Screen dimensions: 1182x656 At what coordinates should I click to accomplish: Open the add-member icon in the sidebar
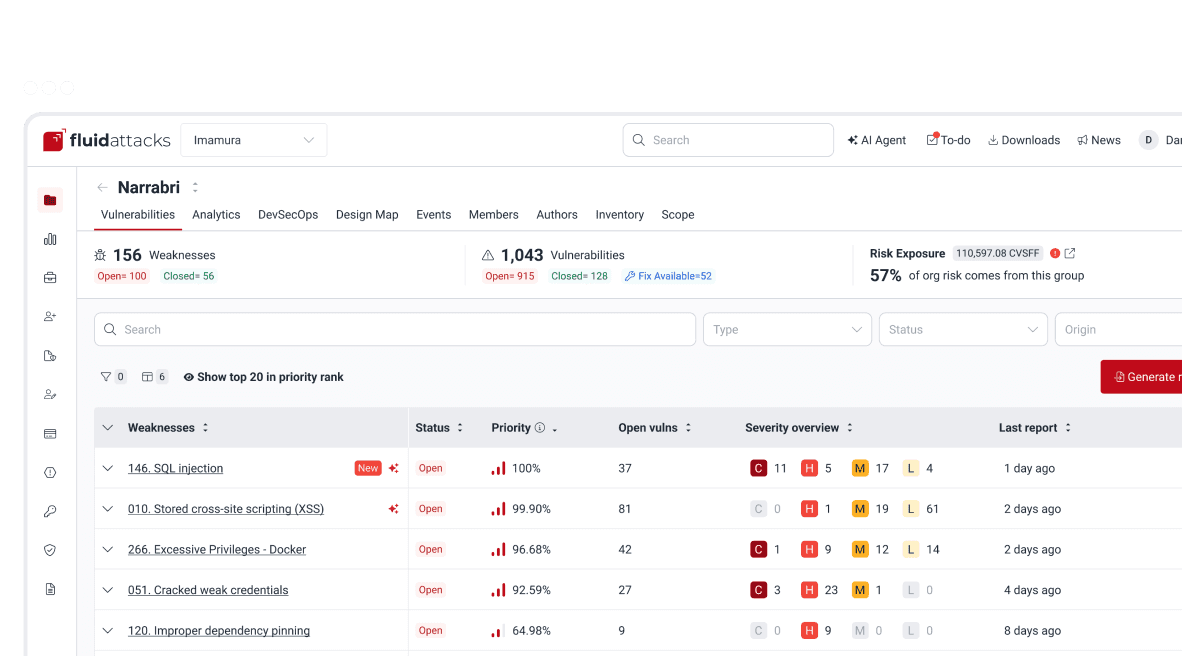[50, 316]
